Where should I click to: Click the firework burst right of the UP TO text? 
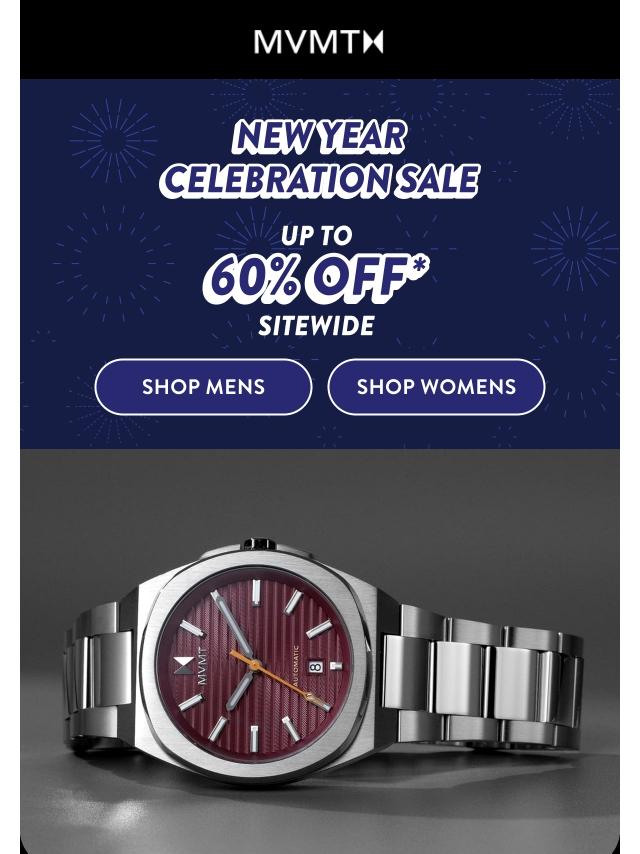[575, 249]
